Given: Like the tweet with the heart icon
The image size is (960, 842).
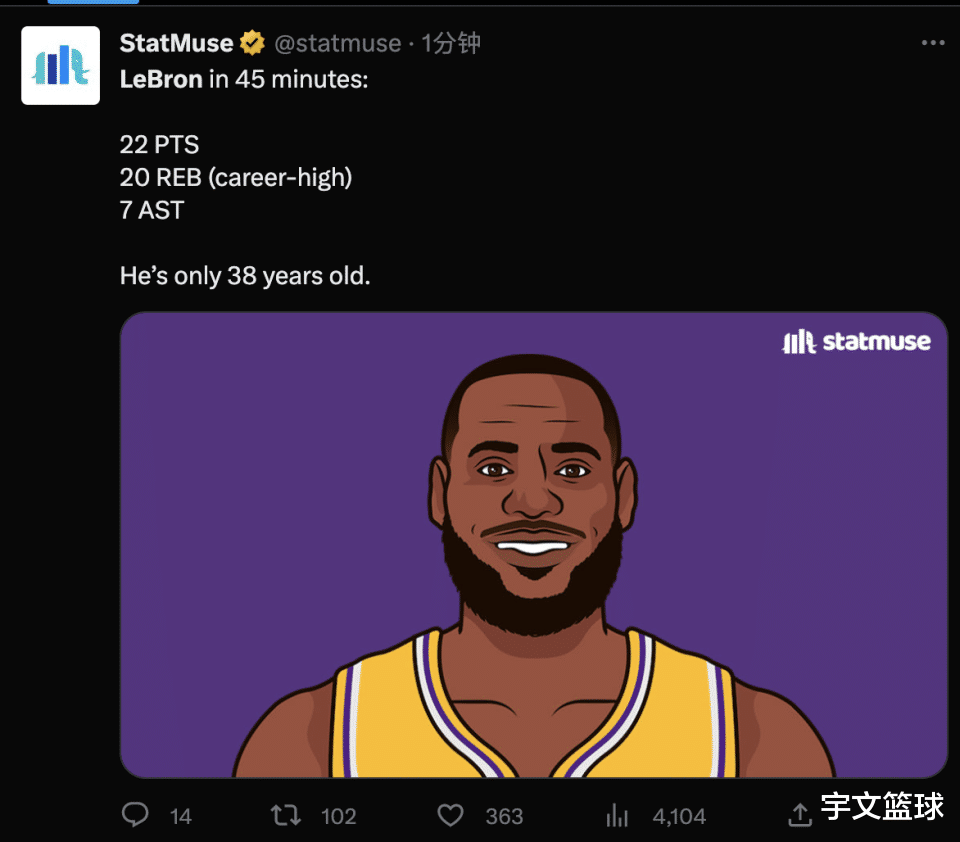Looking at the screenshot, I should pyautogui.click(x=451, y=816).
